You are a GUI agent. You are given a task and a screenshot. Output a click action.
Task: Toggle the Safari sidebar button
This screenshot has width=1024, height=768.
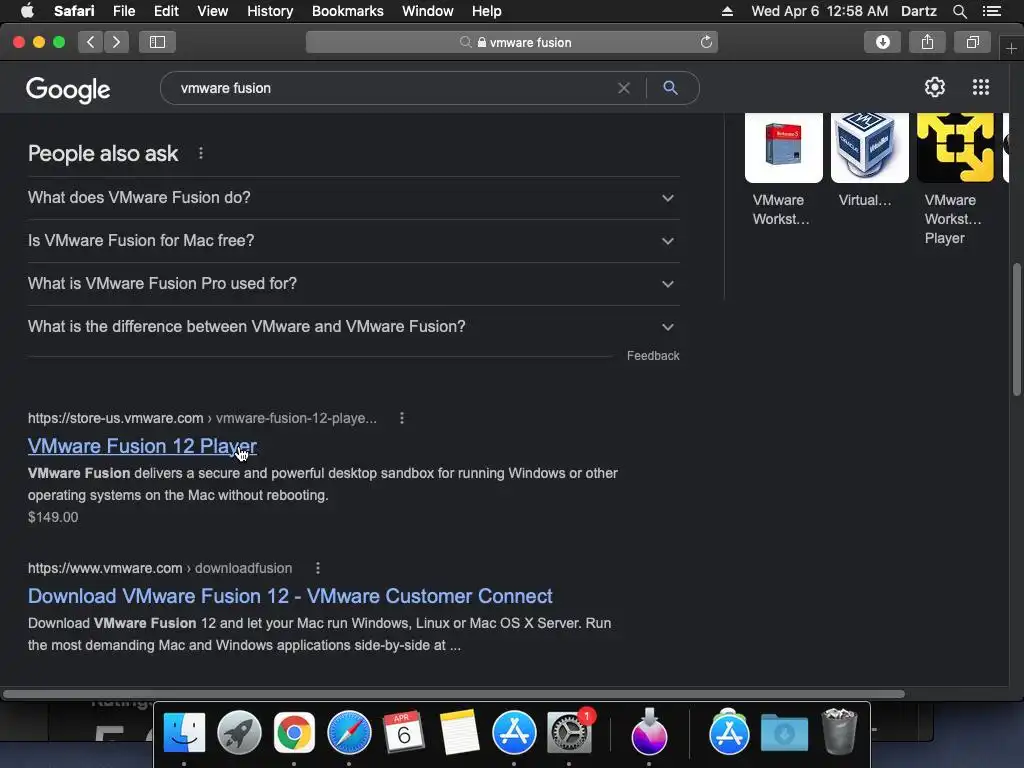tap(157, 42)
